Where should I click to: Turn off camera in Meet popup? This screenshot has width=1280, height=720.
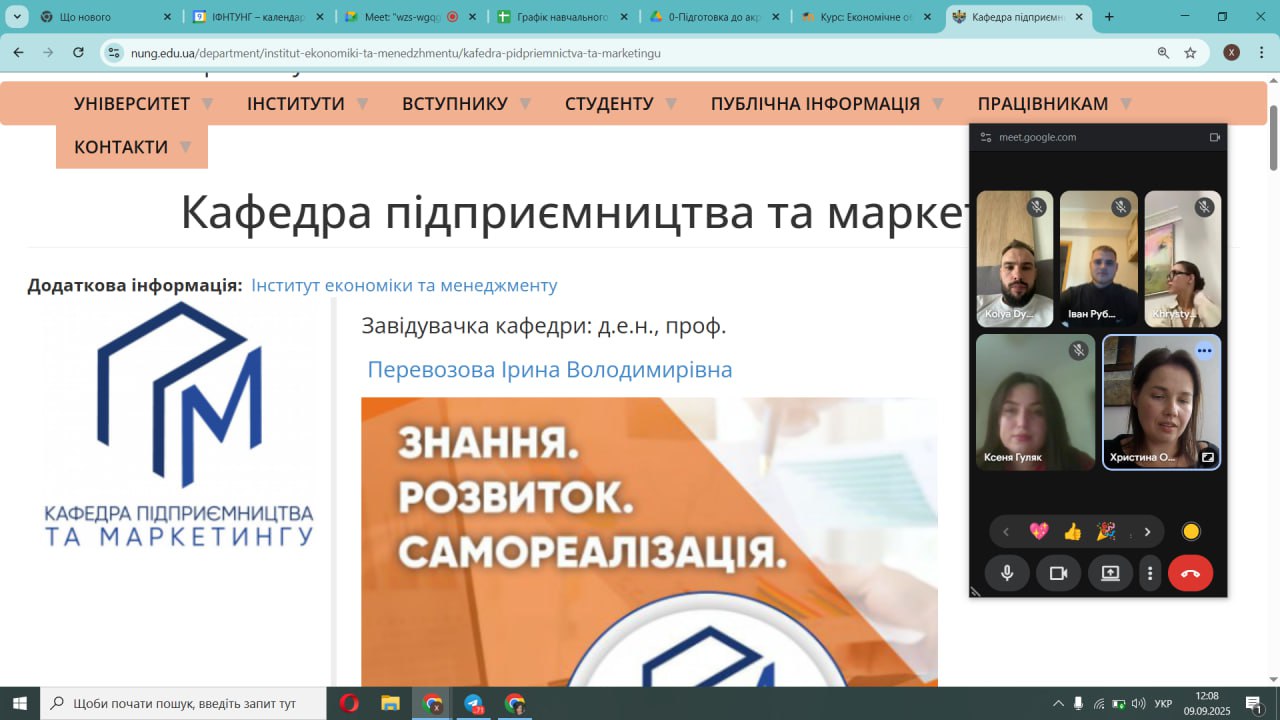tap(1058, 573)
